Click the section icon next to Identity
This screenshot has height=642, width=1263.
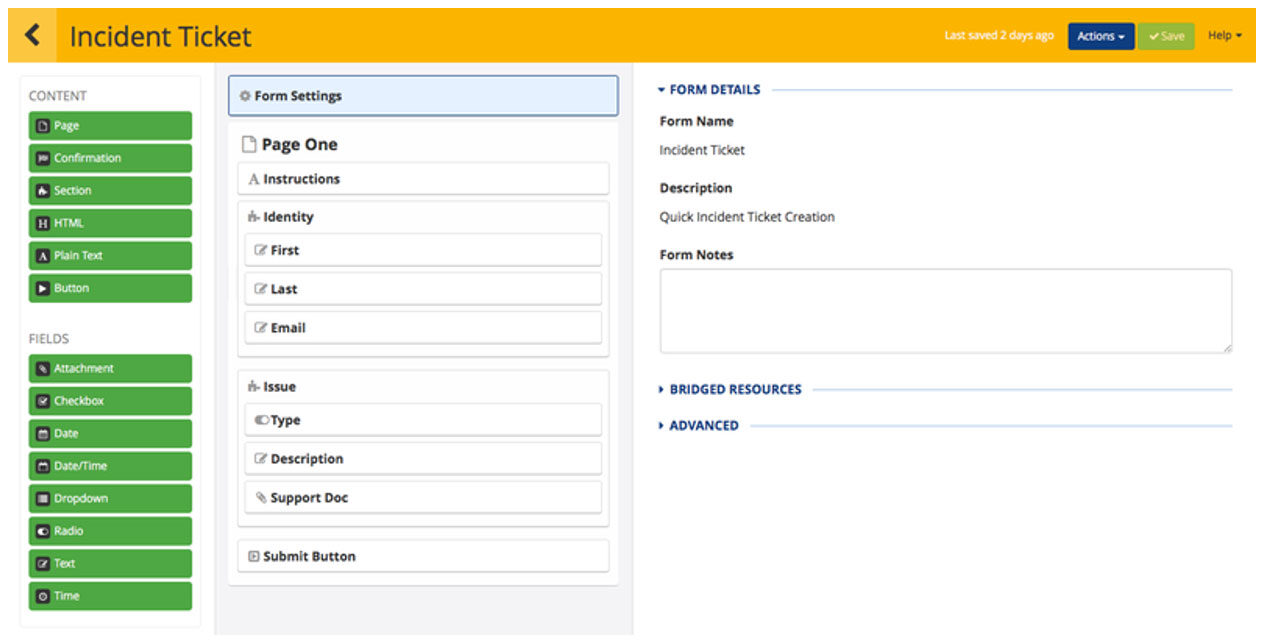(253, 217)
